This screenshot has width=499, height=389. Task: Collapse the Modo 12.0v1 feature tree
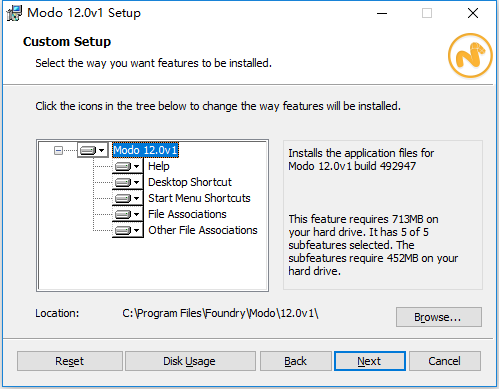58,151
